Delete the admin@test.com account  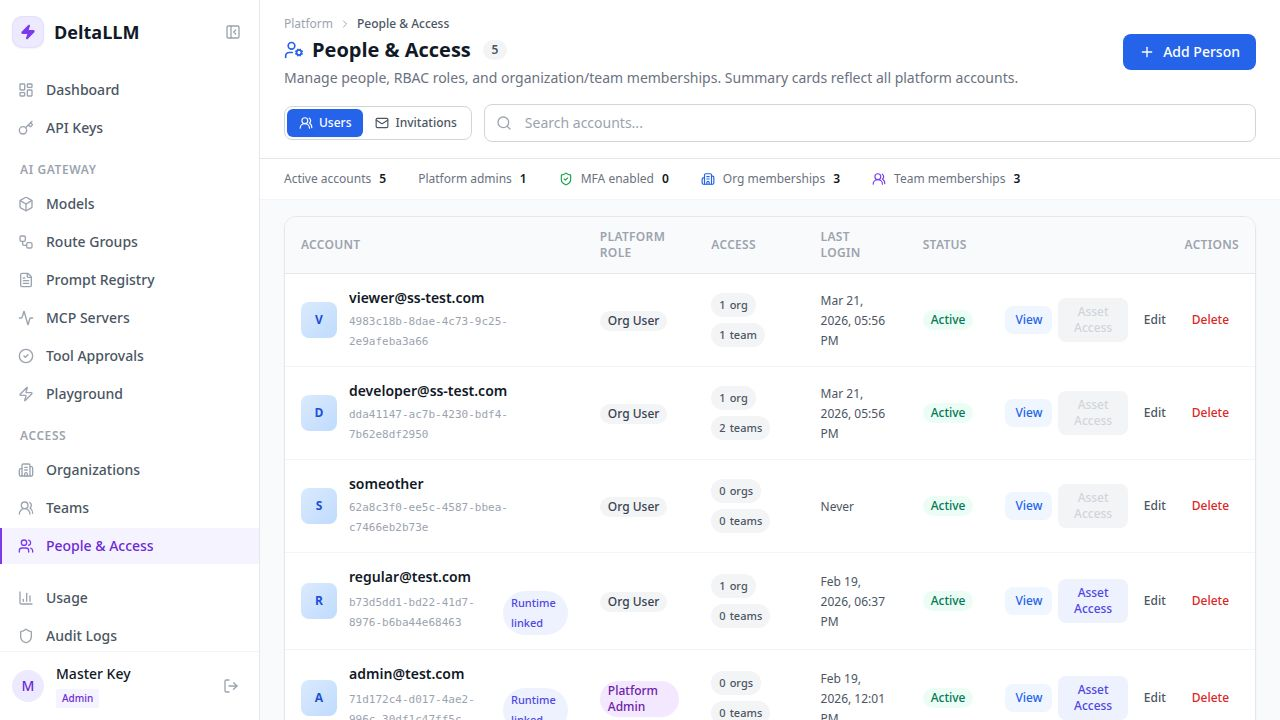click(1210, 698)
